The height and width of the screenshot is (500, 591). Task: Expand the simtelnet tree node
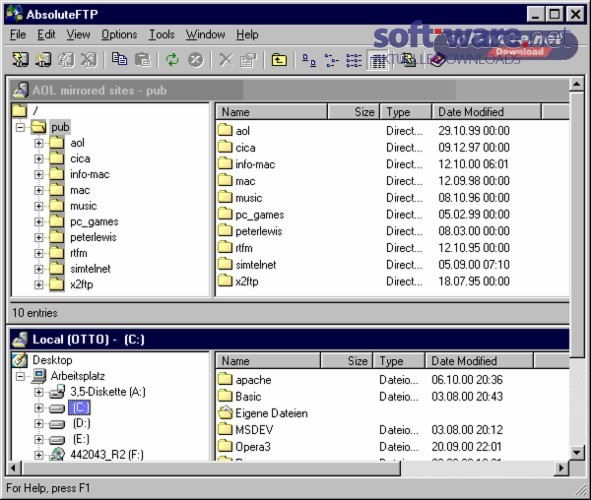point(38,269)
